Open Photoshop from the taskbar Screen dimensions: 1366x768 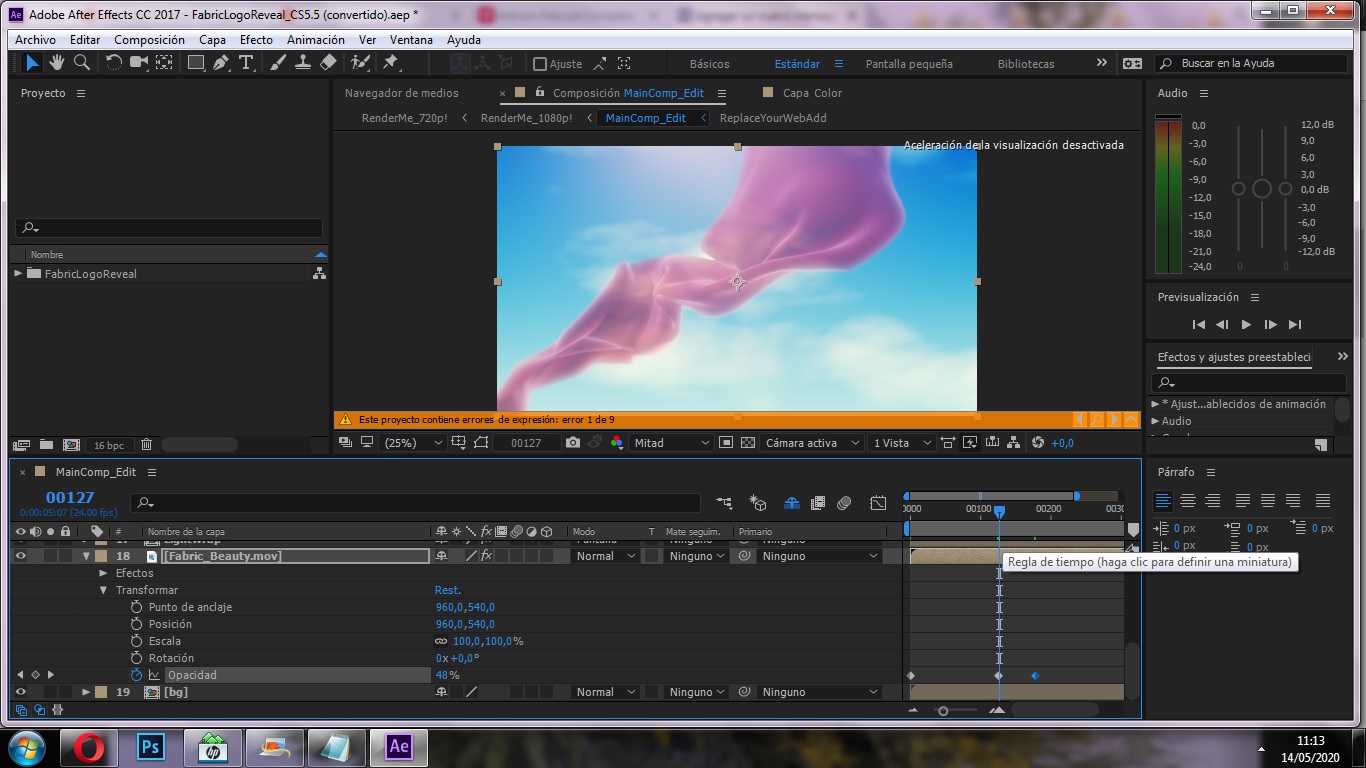point(151,747)
